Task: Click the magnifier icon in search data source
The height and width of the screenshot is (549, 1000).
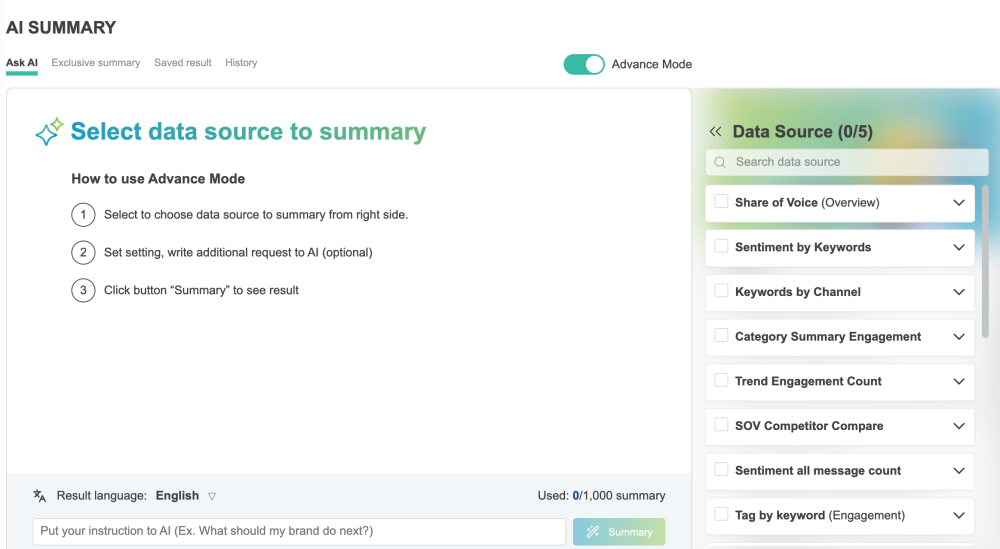Action: 720,163
